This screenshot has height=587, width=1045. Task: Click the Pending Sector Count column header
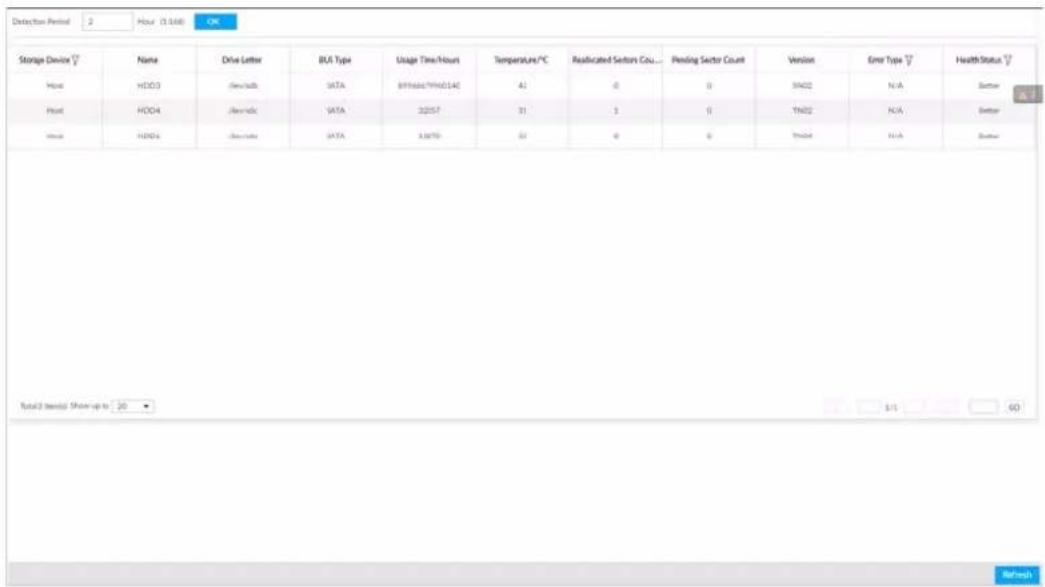tap(708, 60)
